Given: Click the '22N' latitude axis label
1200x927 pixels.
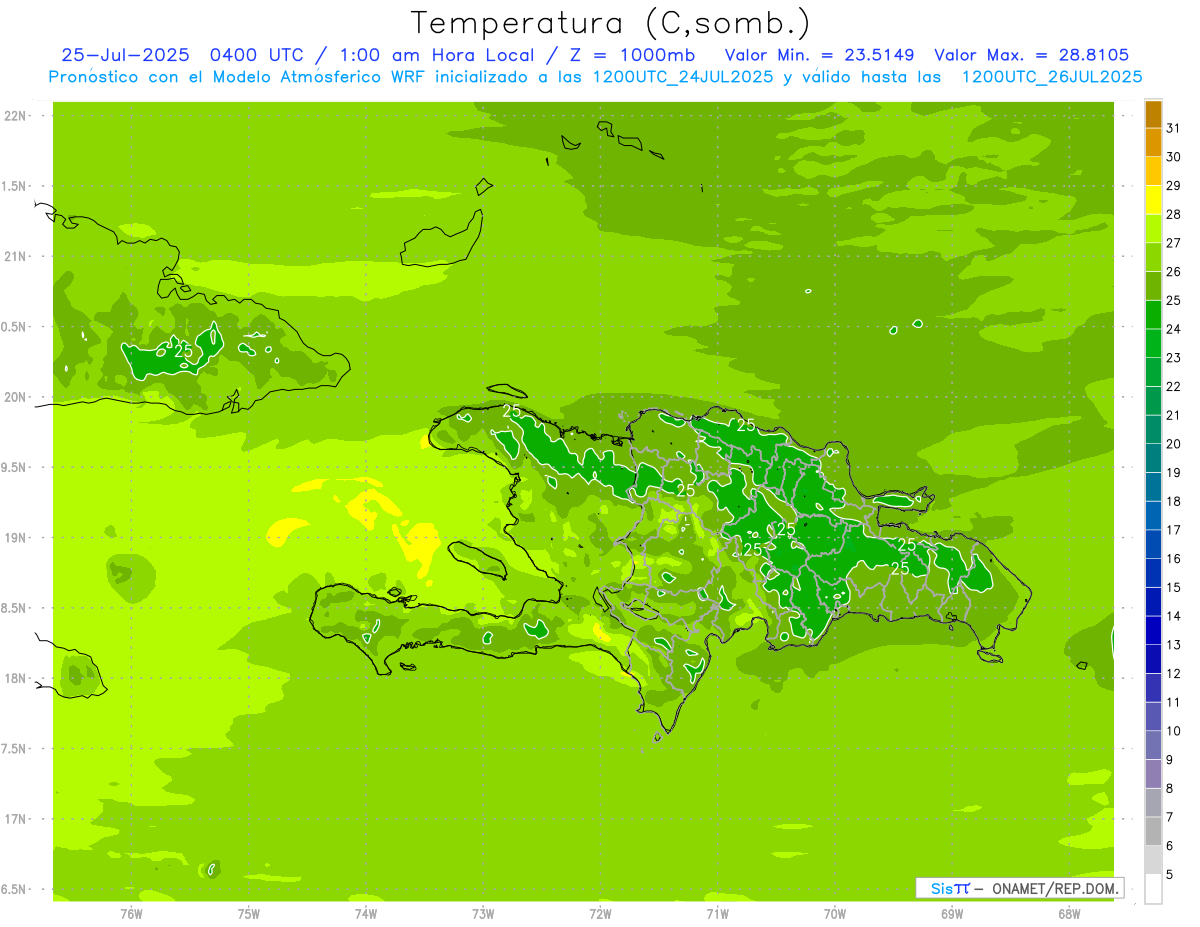Looking at the screenshot, I should point(15,116).
